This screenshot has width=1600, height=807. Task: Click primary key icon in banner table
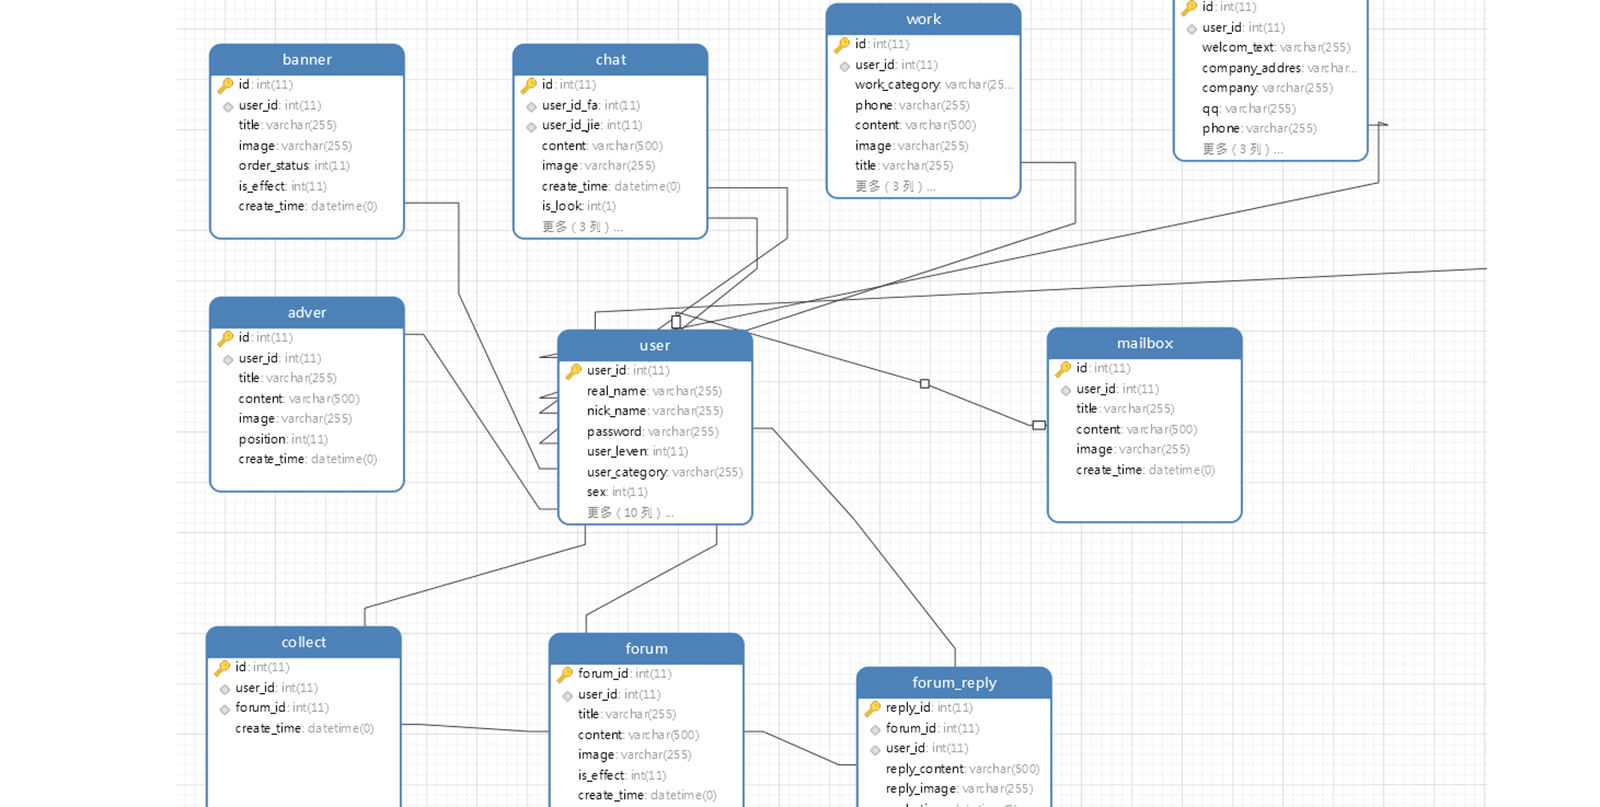(x=225, y=85)
